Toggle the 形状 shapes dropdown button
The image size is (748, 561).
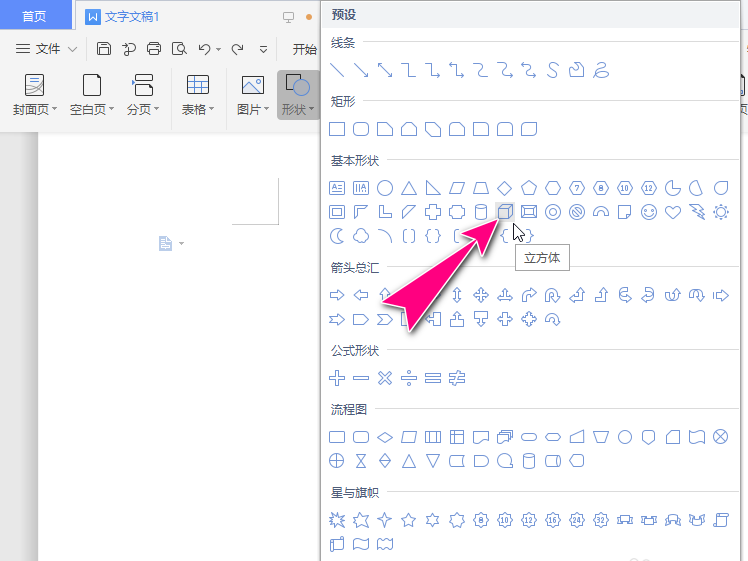(298, 94)
